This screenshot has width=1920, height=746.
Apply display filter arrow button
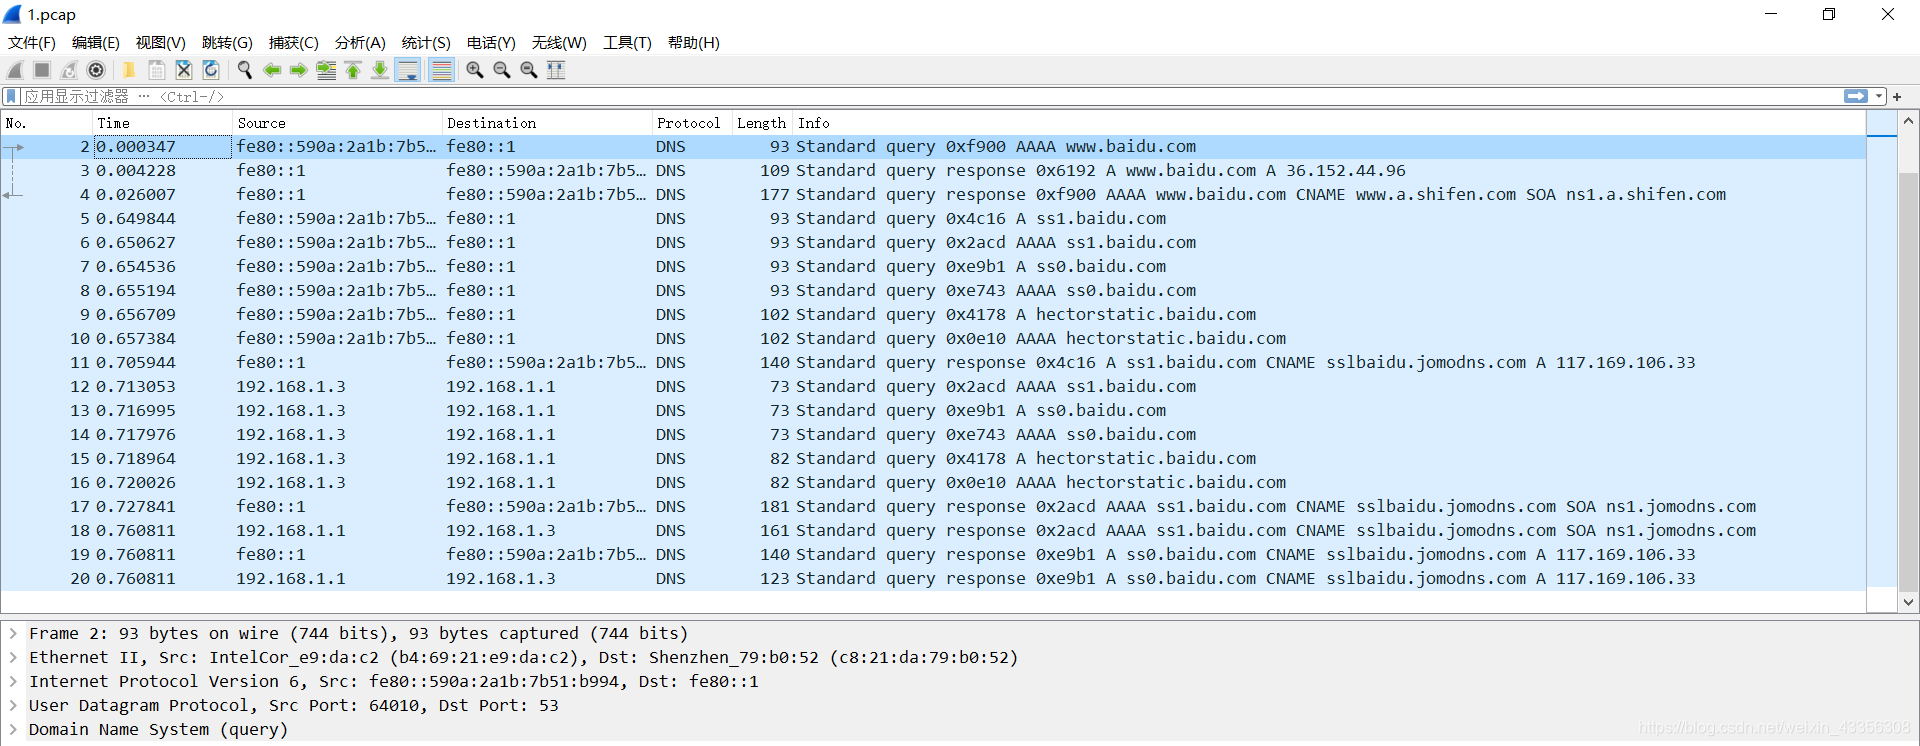(1856, 96)
